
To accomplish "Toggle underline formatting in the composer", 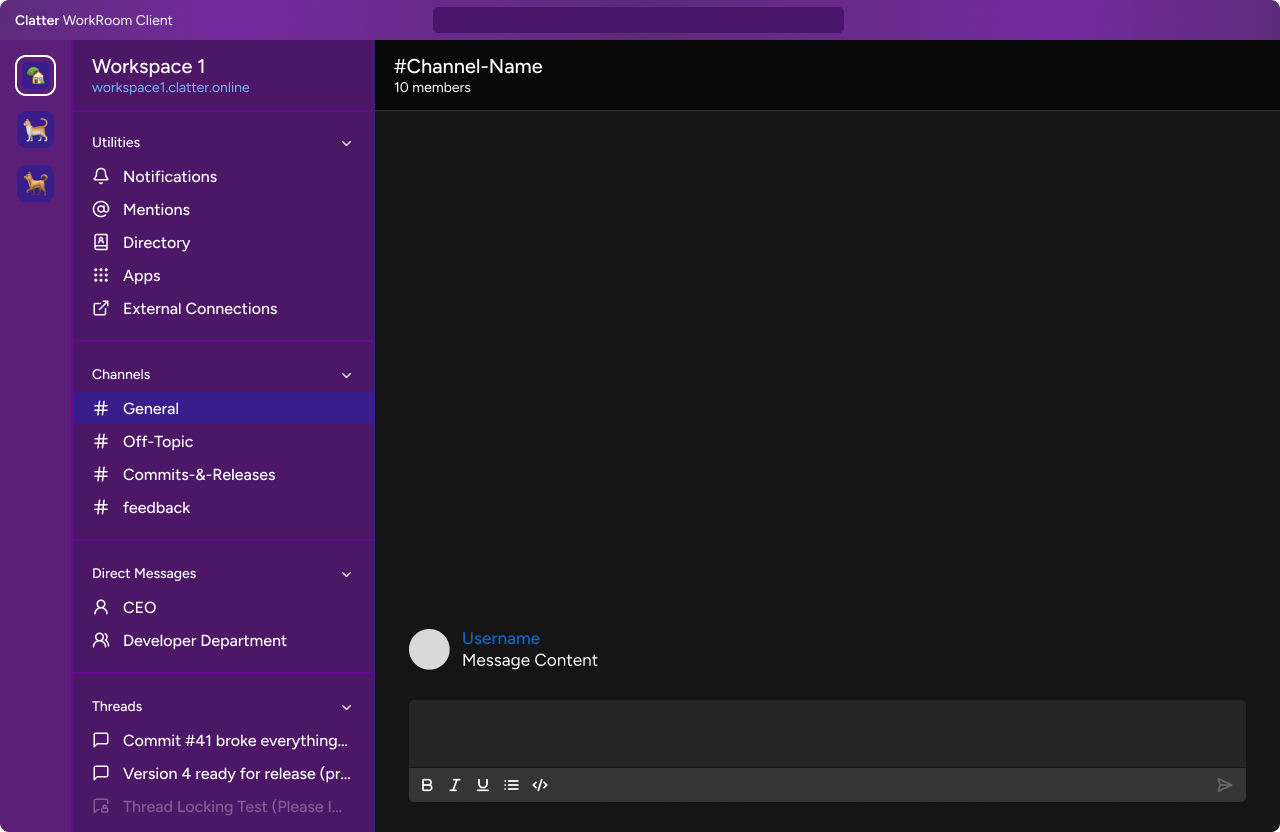I will point(483,785).
